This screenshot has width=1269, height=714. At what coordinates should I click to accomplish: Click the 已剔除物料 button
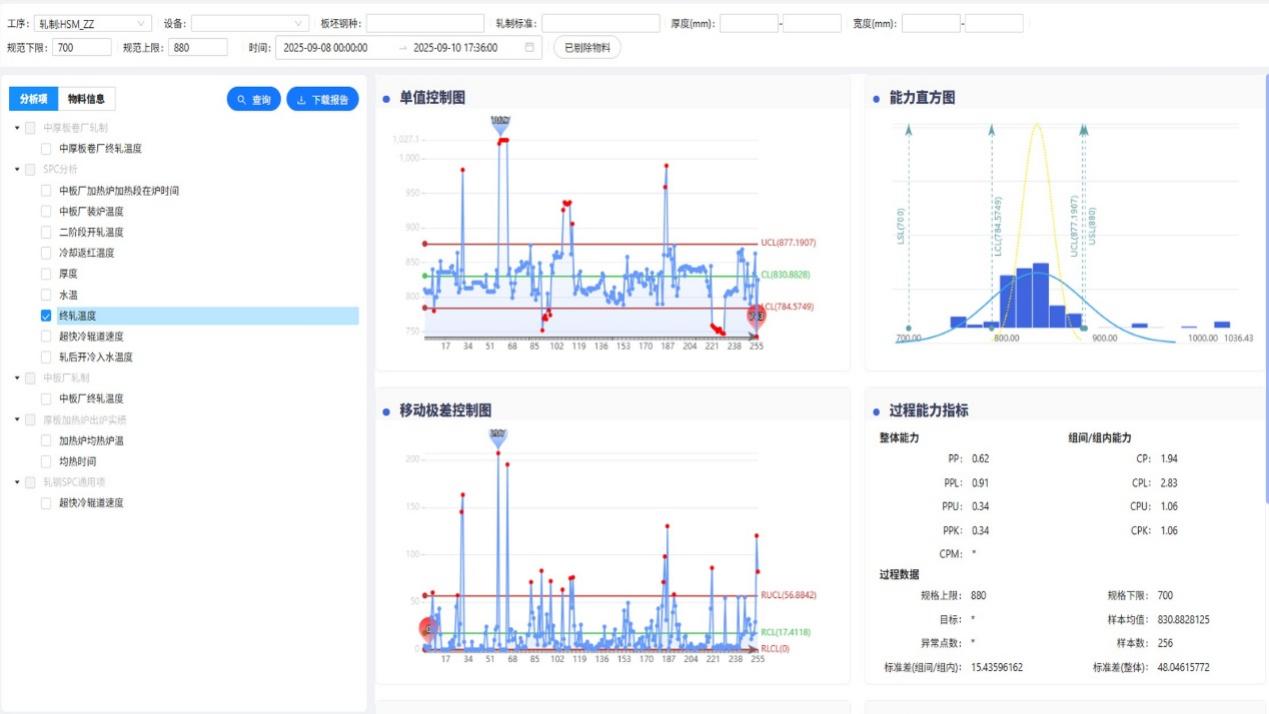coord(587,47)
